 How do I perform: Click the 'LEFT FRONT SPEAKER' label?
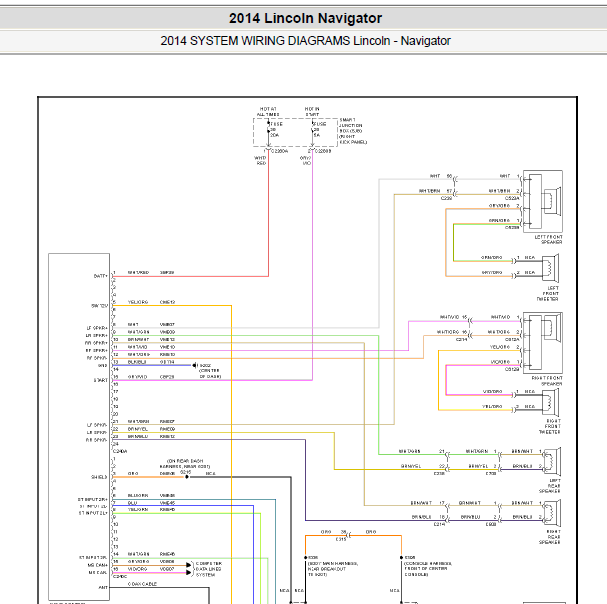tap(549, 239)
